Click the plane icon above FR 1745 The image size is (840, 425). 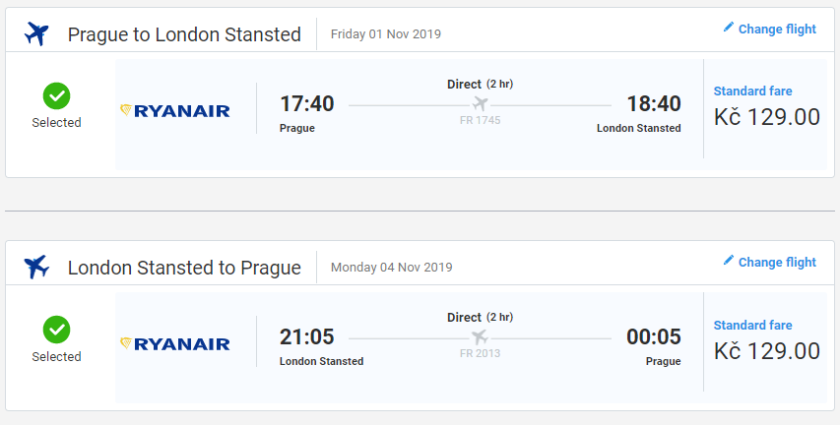pos(480,104)
